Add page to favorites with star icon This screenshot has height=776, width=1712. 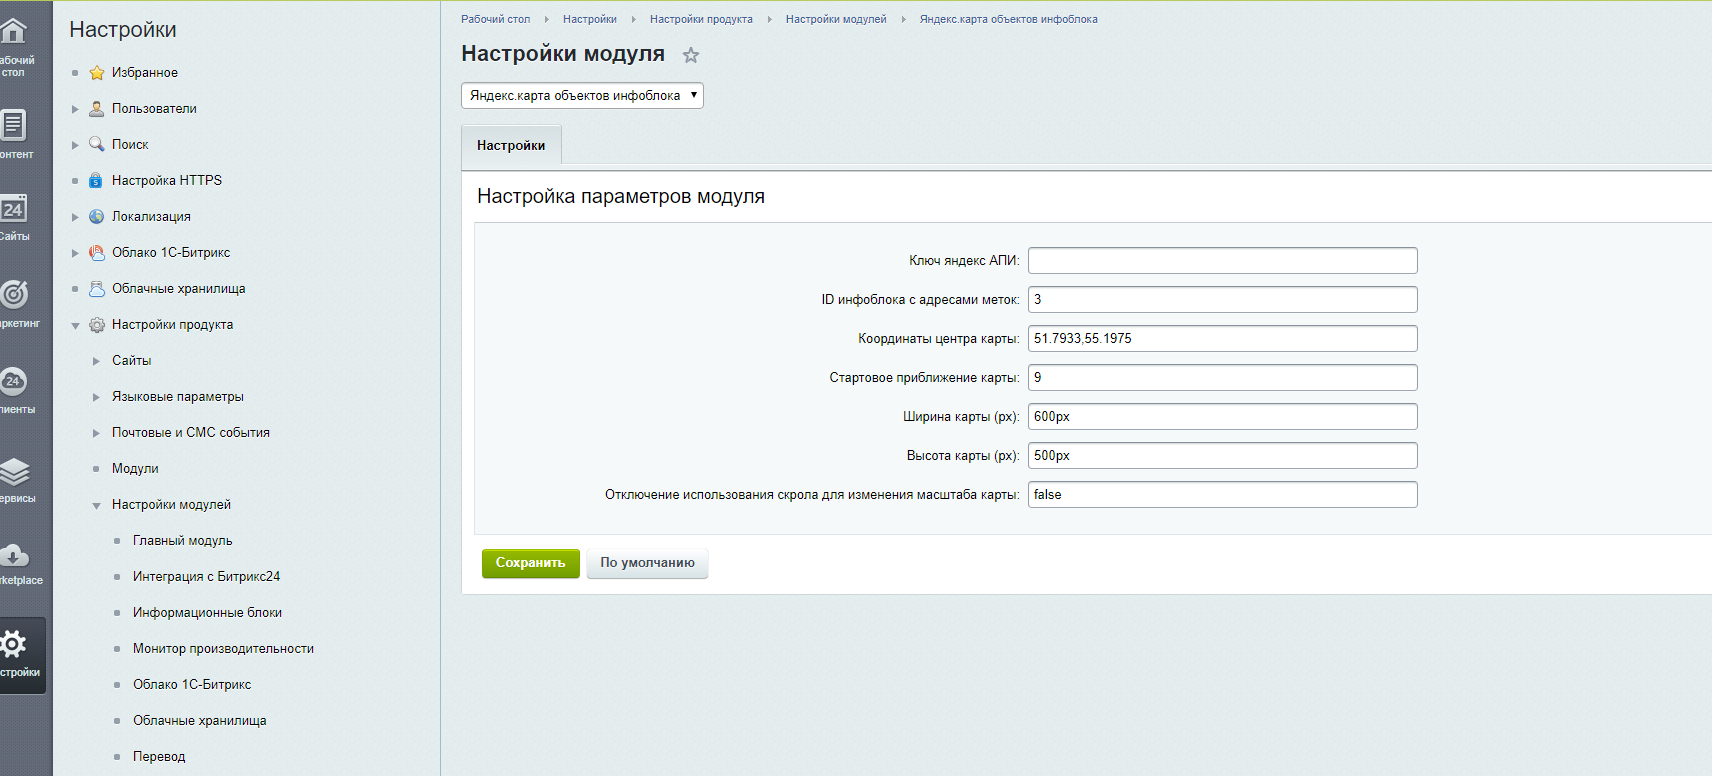click(x=691, y=55)
